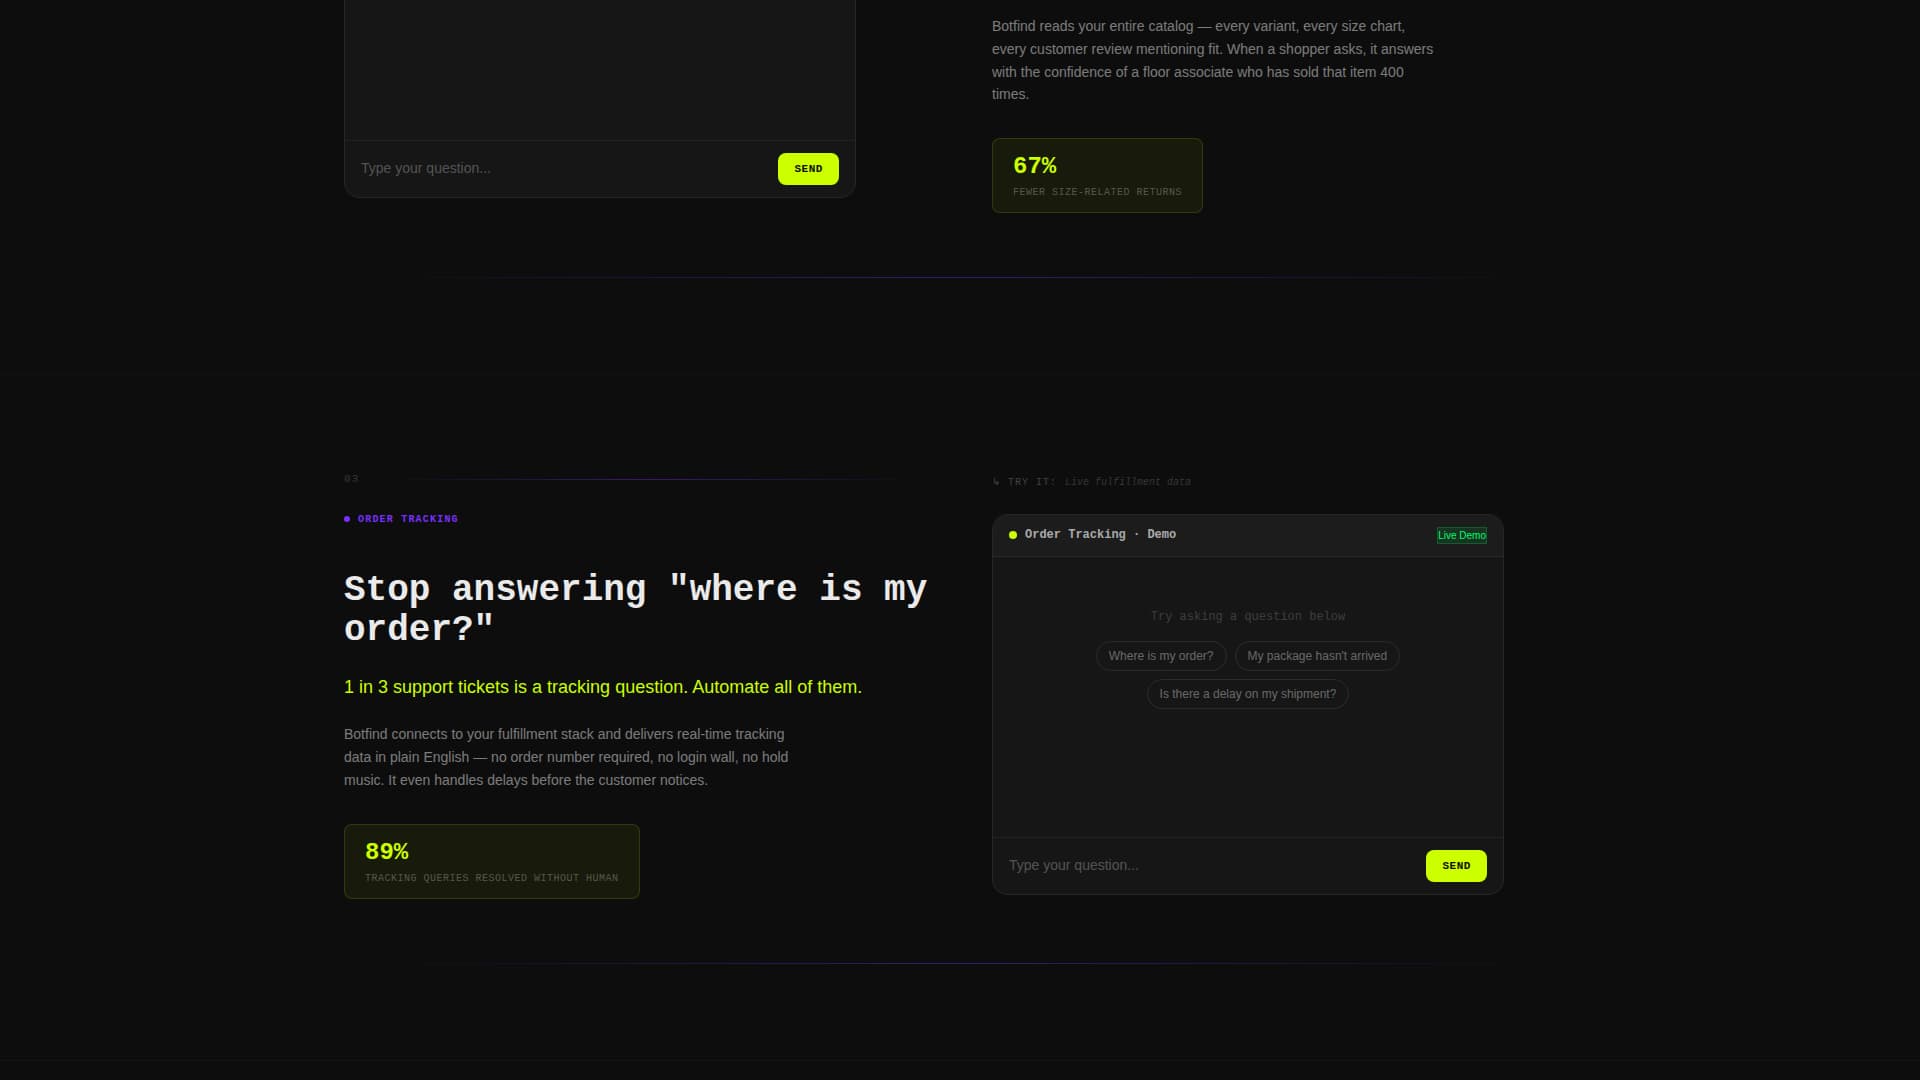Screen dimensions: 1920x1080
Task: Click 'Try asking a question below' hint
Action: coord(1247,616)
